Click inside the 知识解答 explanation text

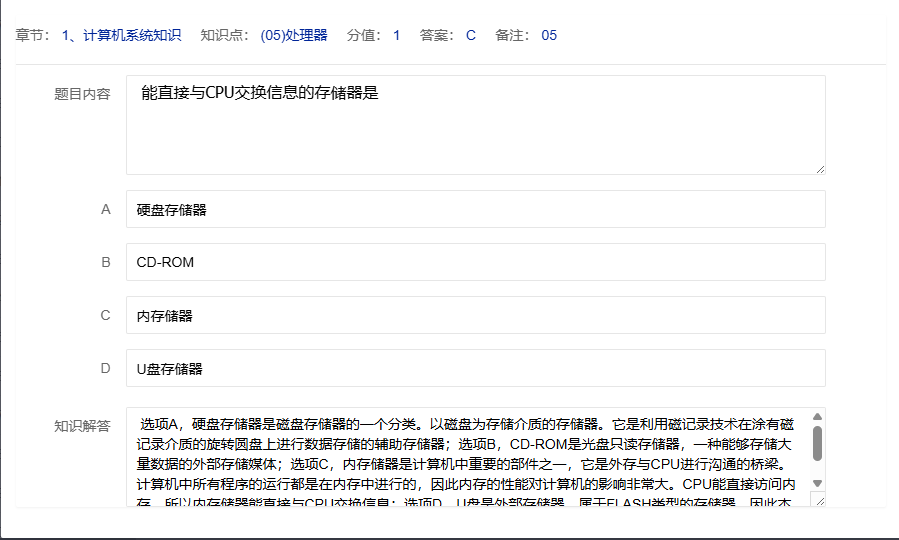tap(465, 455)
